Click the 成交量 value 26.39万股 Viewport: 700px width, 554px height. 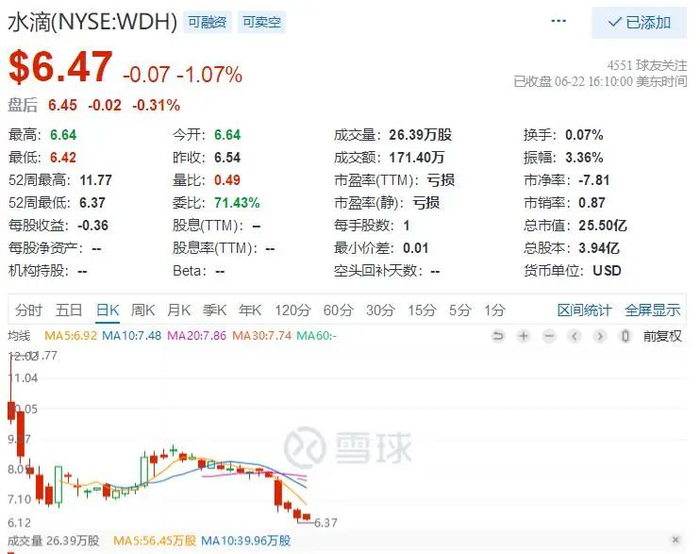point(421,135)
